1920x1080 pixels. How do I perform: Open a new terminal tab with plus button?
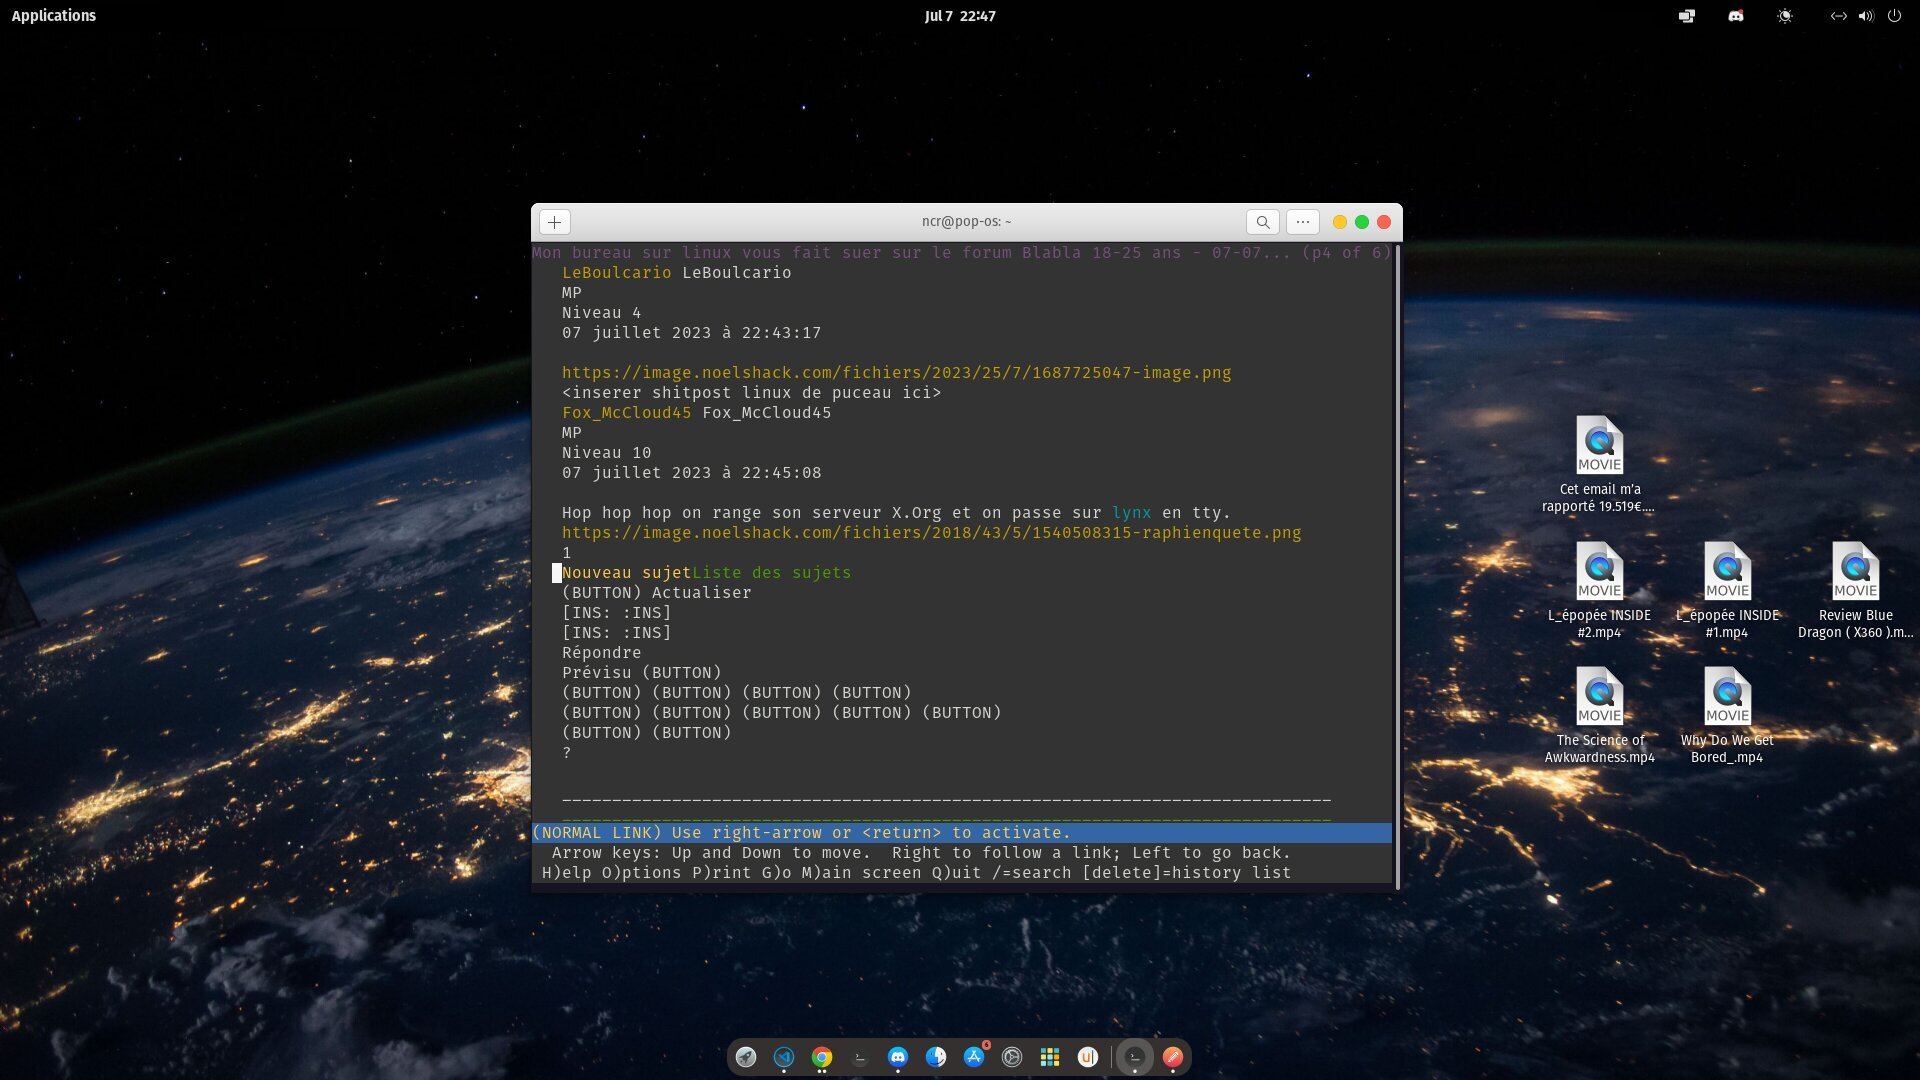554,222
